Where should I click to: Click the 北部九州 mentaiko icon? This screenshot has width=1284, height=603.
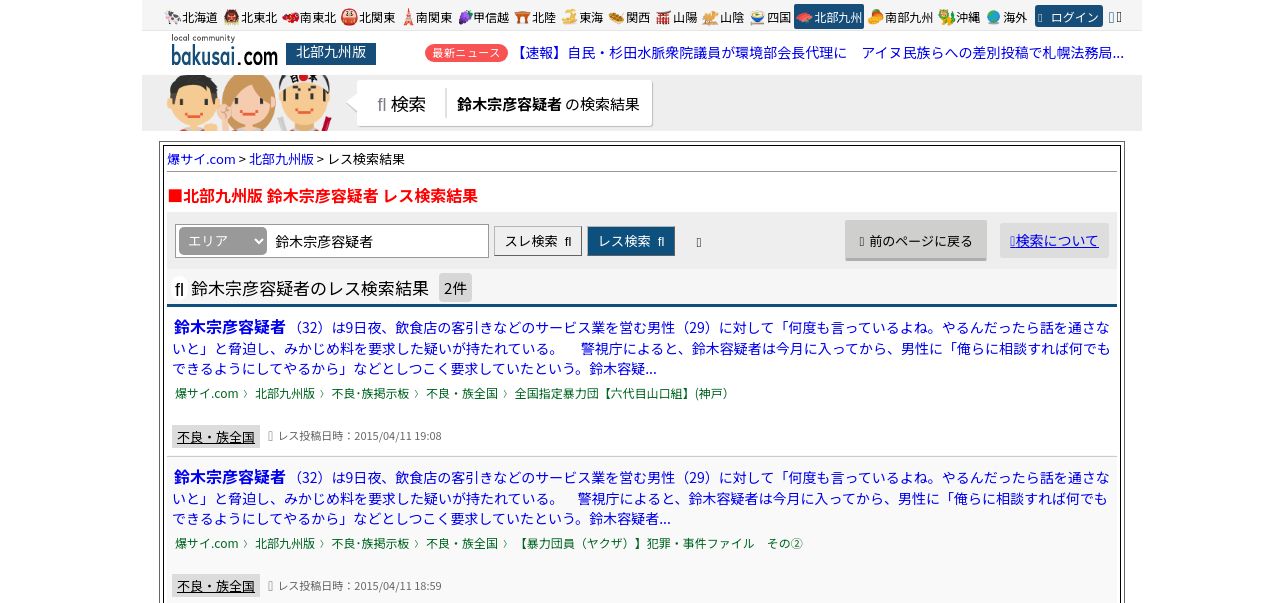click(805, 17)
